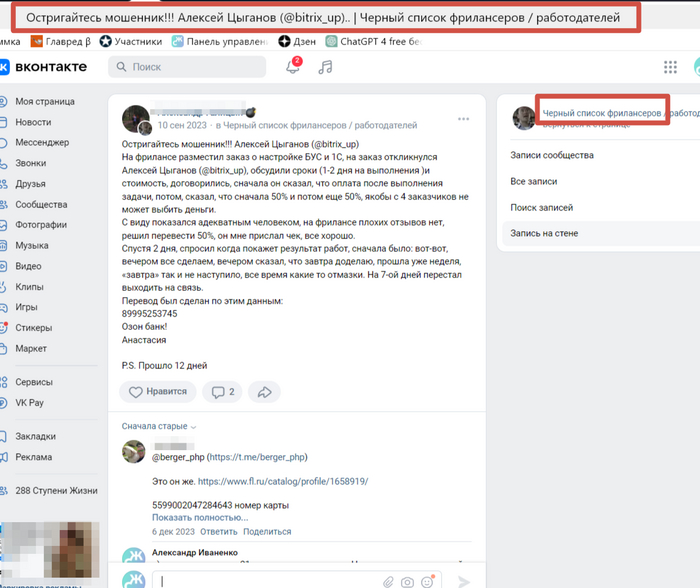Expand the Сначала старые sort dropdown
The height and width of the screenshot is (588, 700).
coord(158,426)
